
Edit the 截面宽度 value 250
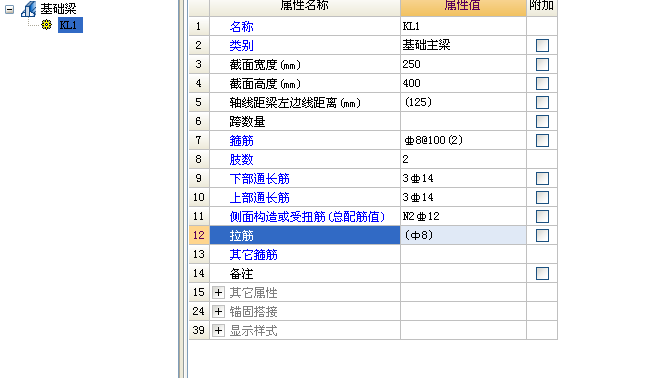463,64
